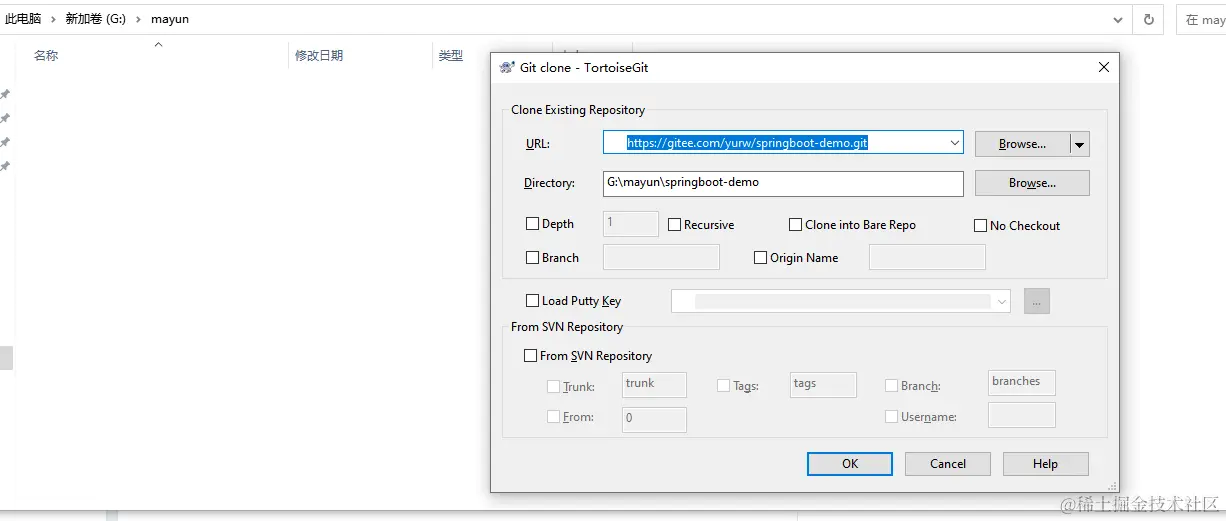
Task: Click the dialog resize grip corner
Action: [1112, 486]
